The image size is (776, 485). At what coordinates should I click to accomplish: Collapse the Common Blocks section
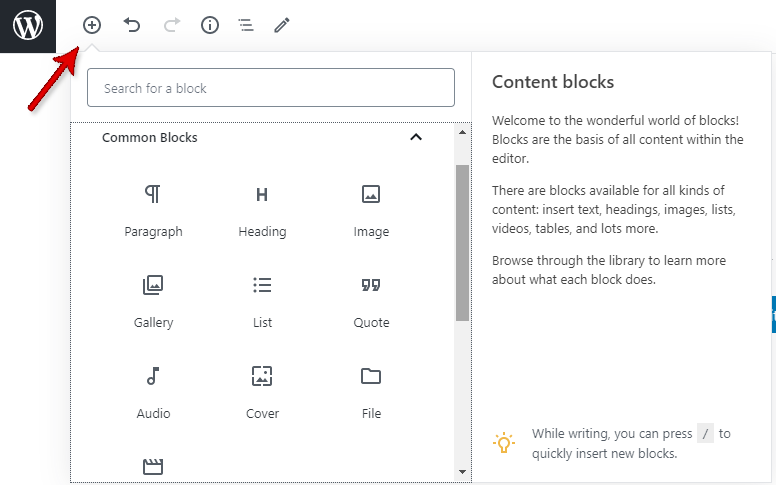(x=416, y=137)
